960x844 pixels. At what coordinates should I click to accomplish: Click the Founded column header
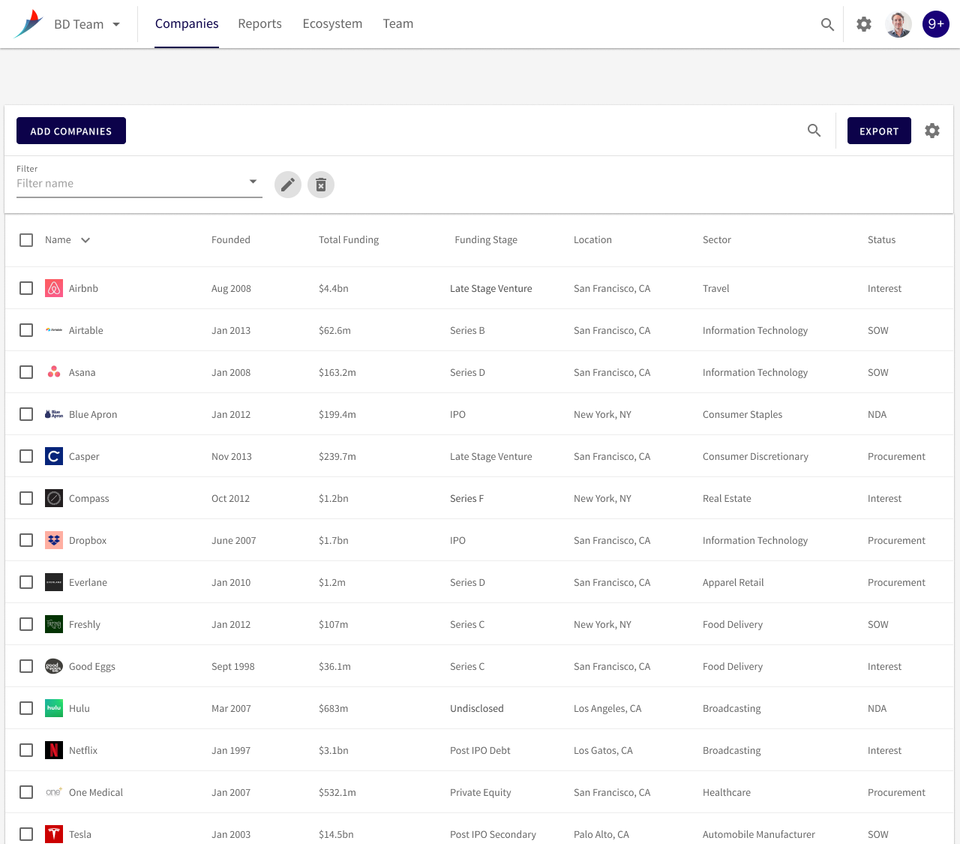(x=231, y=240)
